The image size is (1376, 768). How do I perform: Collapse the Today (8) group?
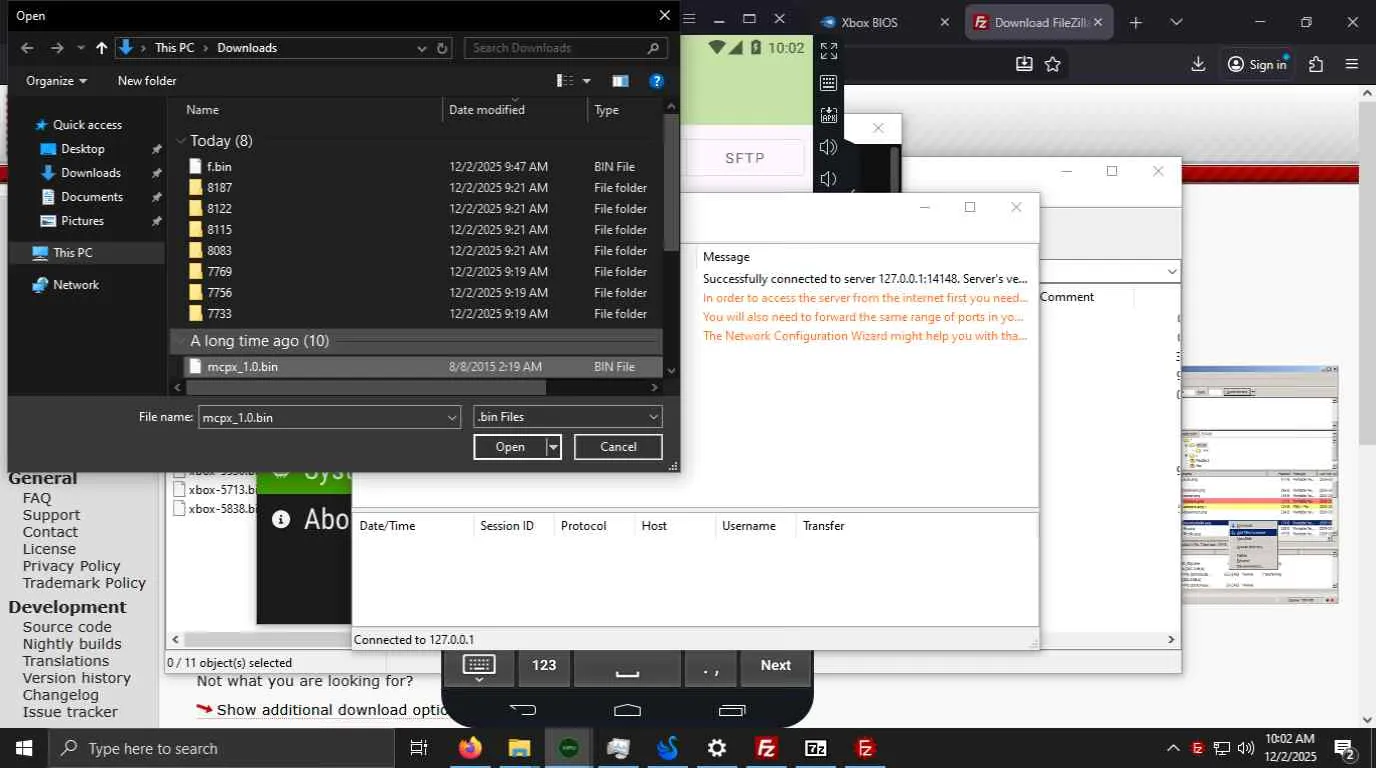tap(181, 141)
